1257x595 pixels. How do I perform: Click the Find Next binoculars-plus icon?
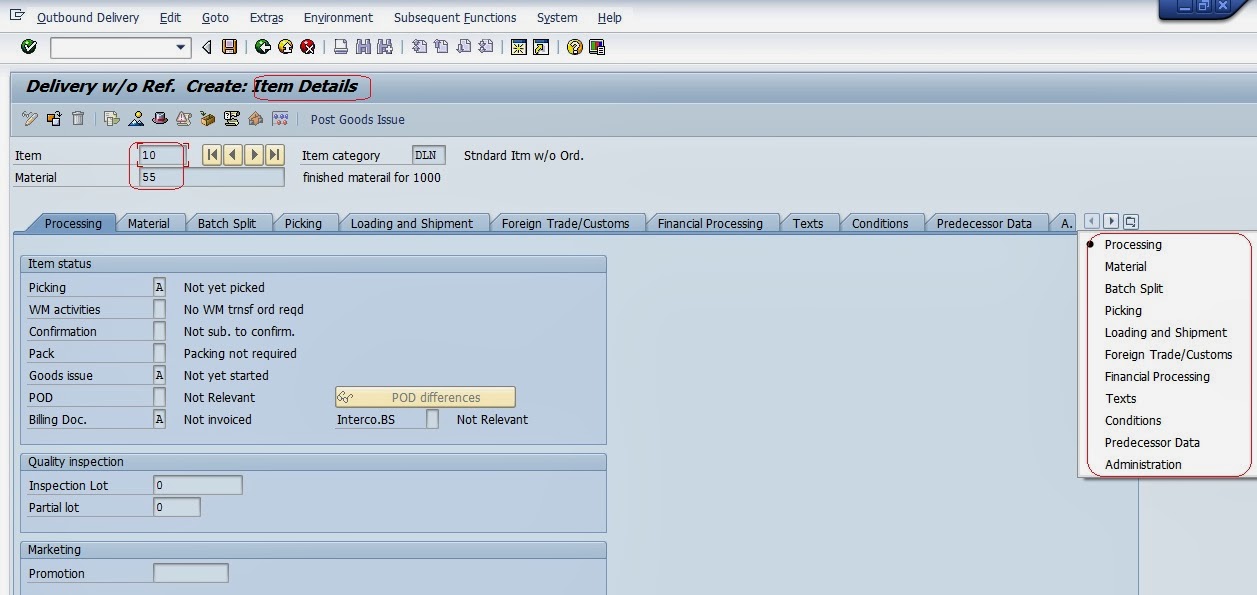coord(385,47)
